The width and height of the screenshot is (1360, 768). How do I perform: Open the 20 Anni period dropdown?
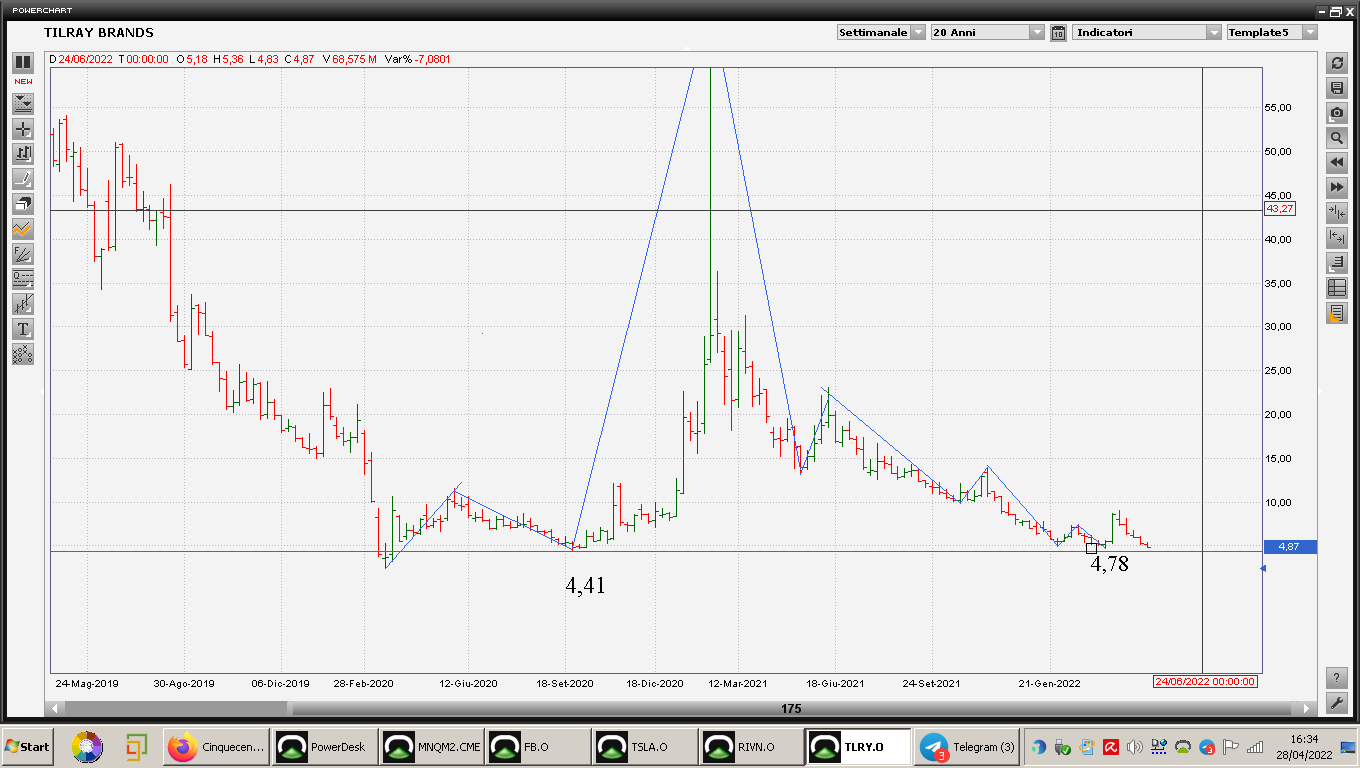pos(987,32)
